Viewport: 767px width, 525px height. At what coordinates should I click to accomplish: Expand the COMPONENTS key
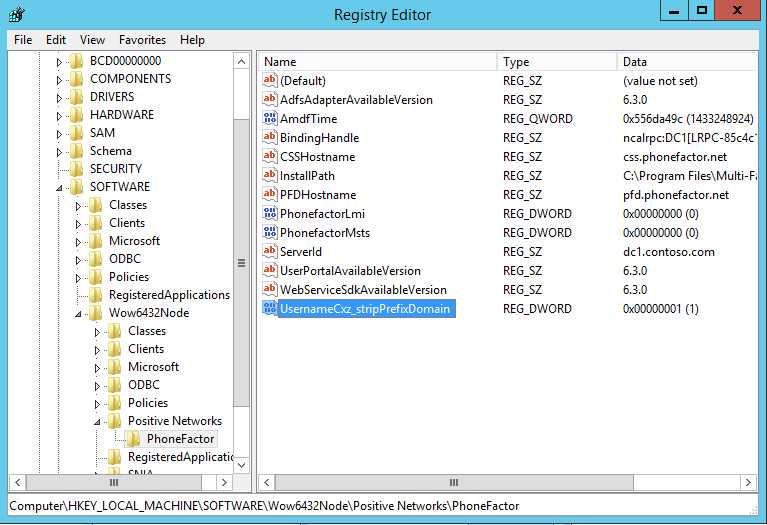point(59,80)
